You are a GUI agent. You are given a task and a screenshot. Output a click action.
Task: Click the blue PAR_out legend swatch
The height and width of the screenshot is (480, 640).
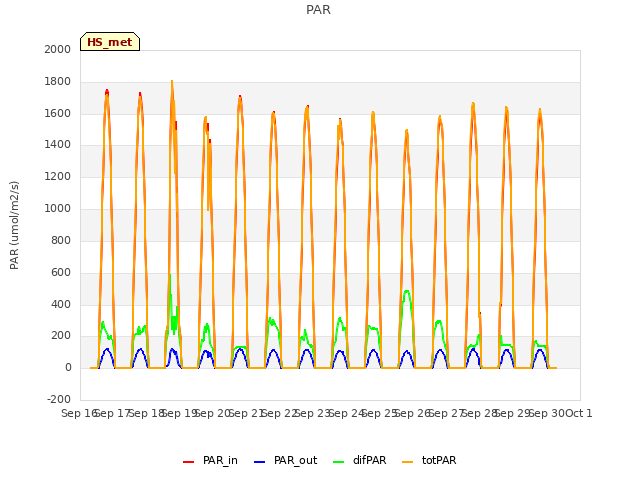tap(260, 462)
